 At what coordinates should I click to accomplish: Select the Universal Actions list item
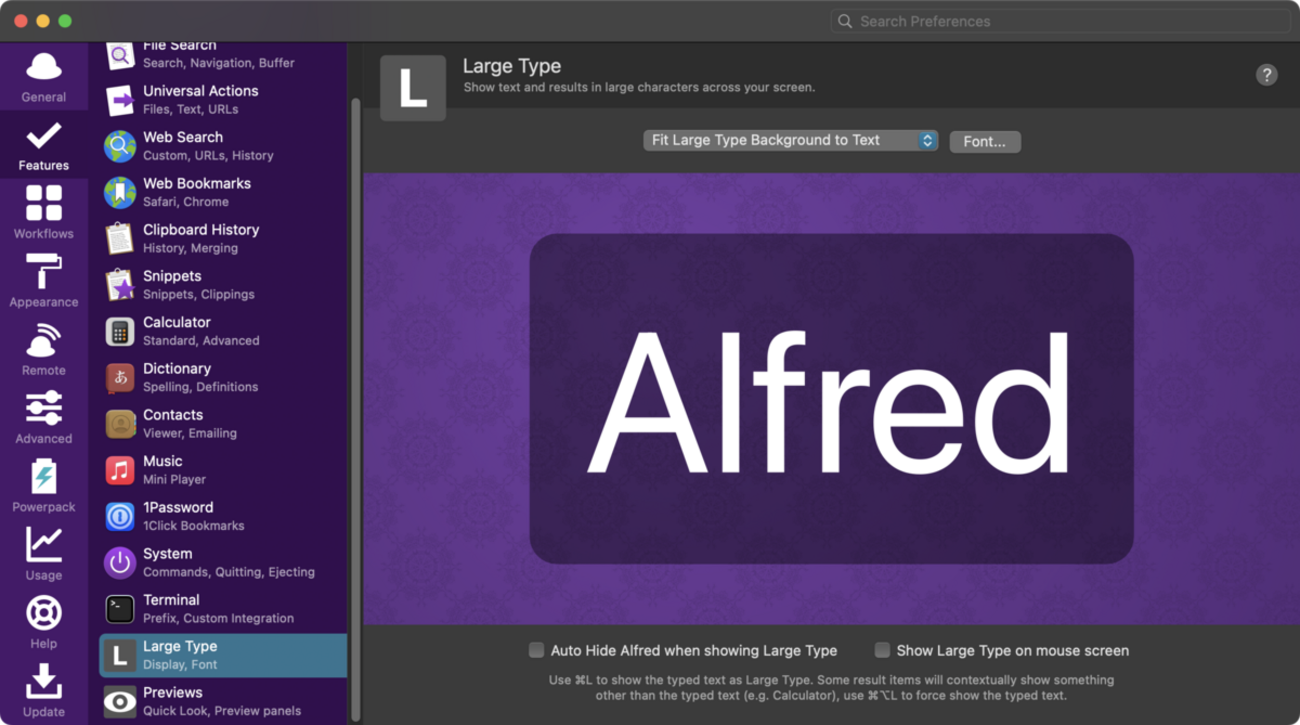223,100
